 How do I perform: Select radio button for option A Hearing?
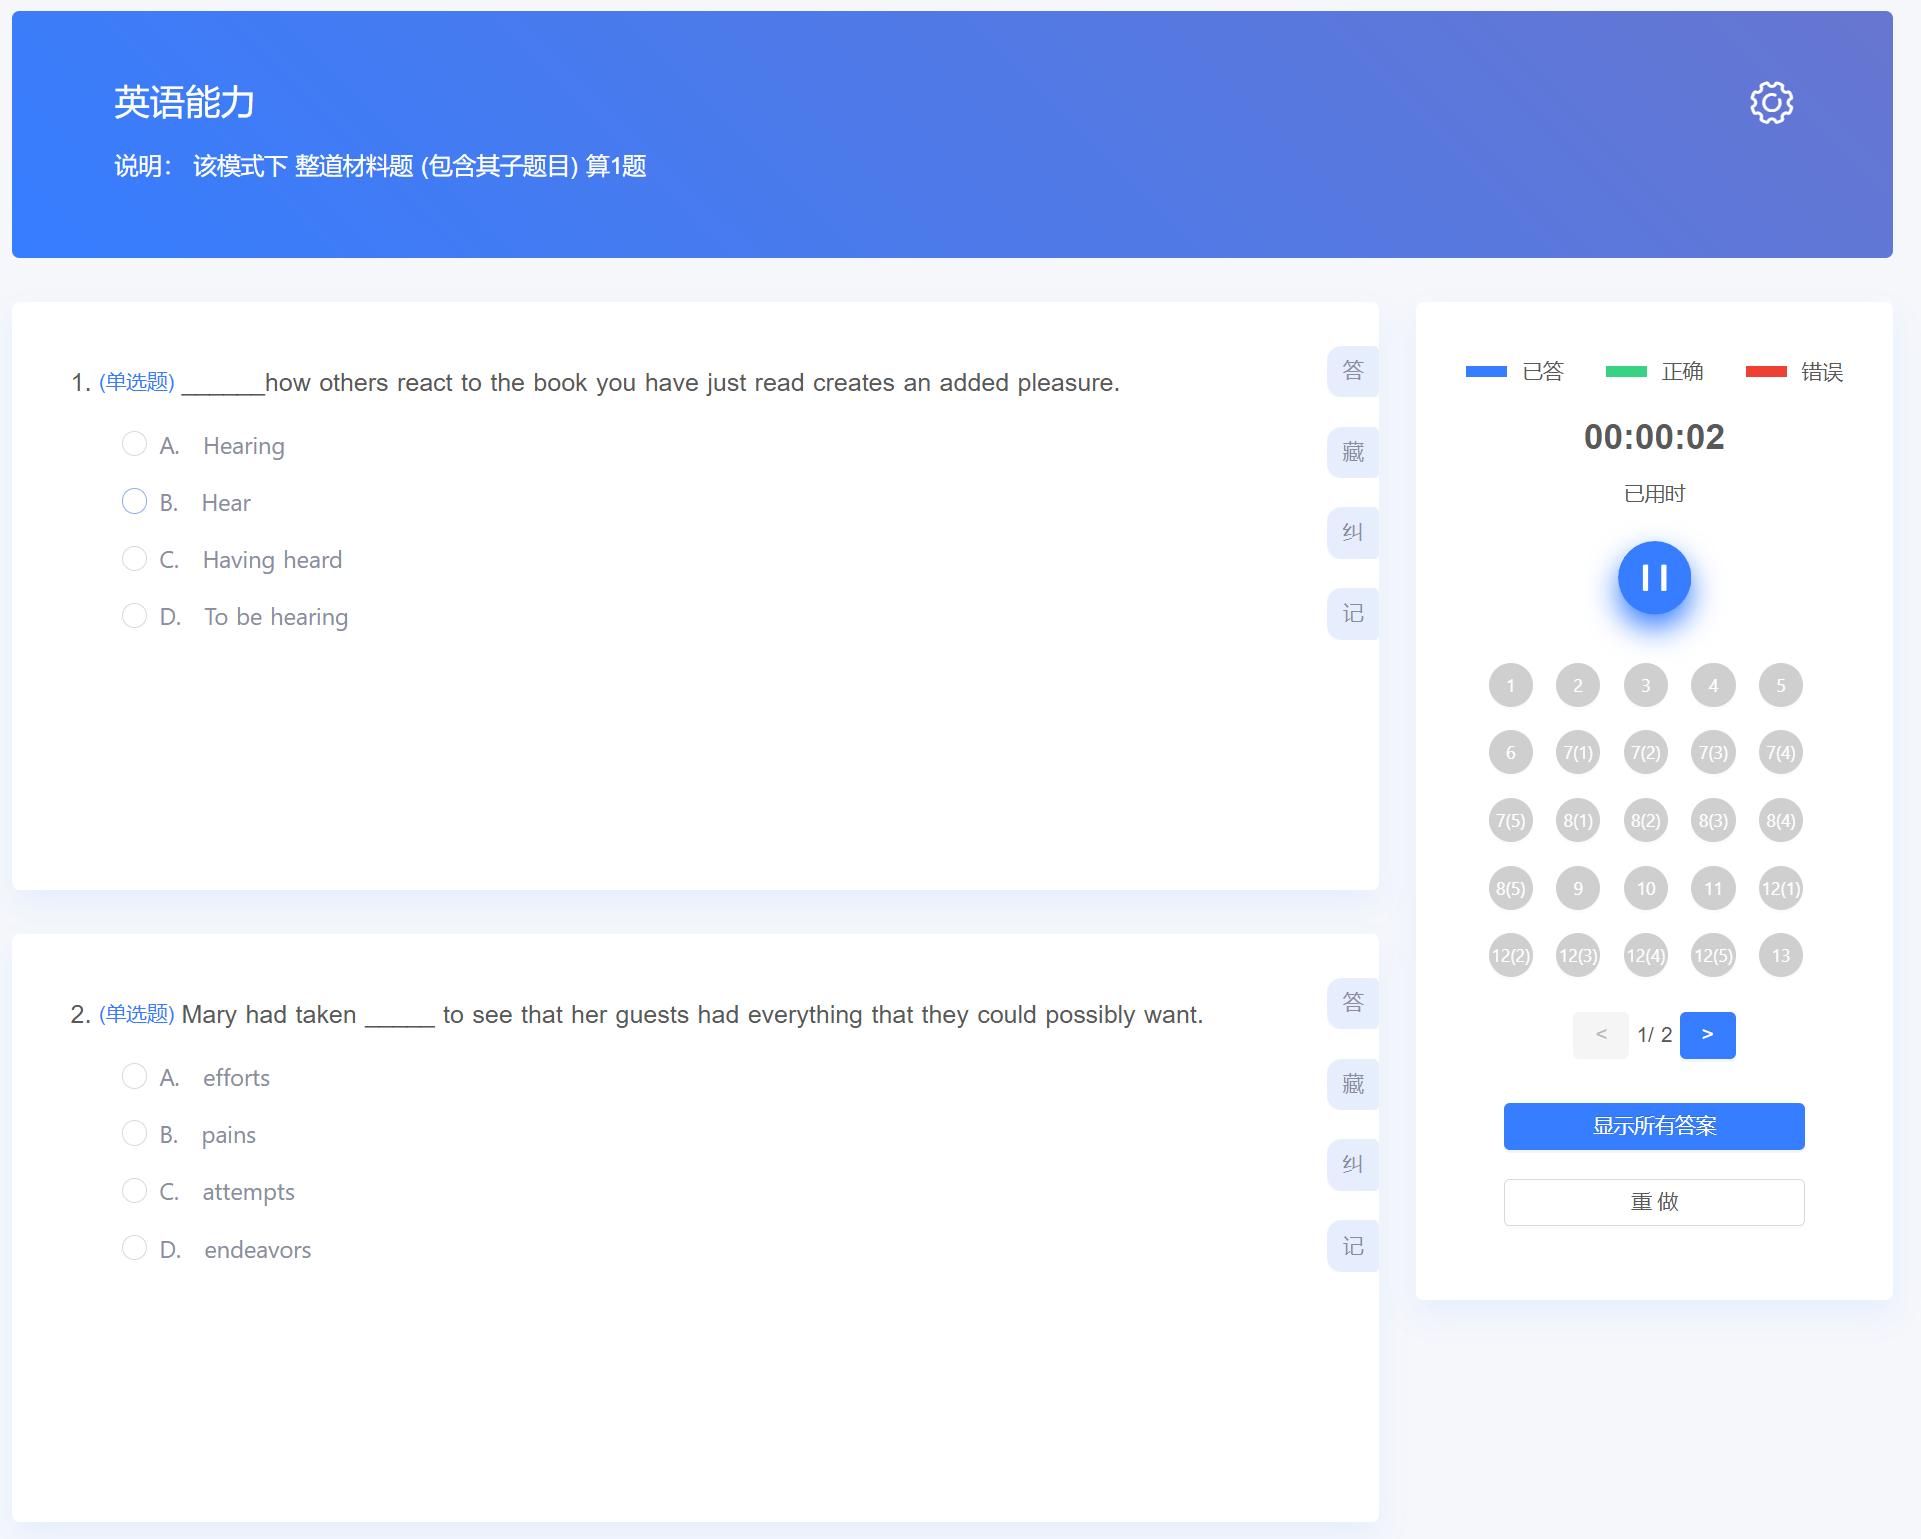click(134, 444)
